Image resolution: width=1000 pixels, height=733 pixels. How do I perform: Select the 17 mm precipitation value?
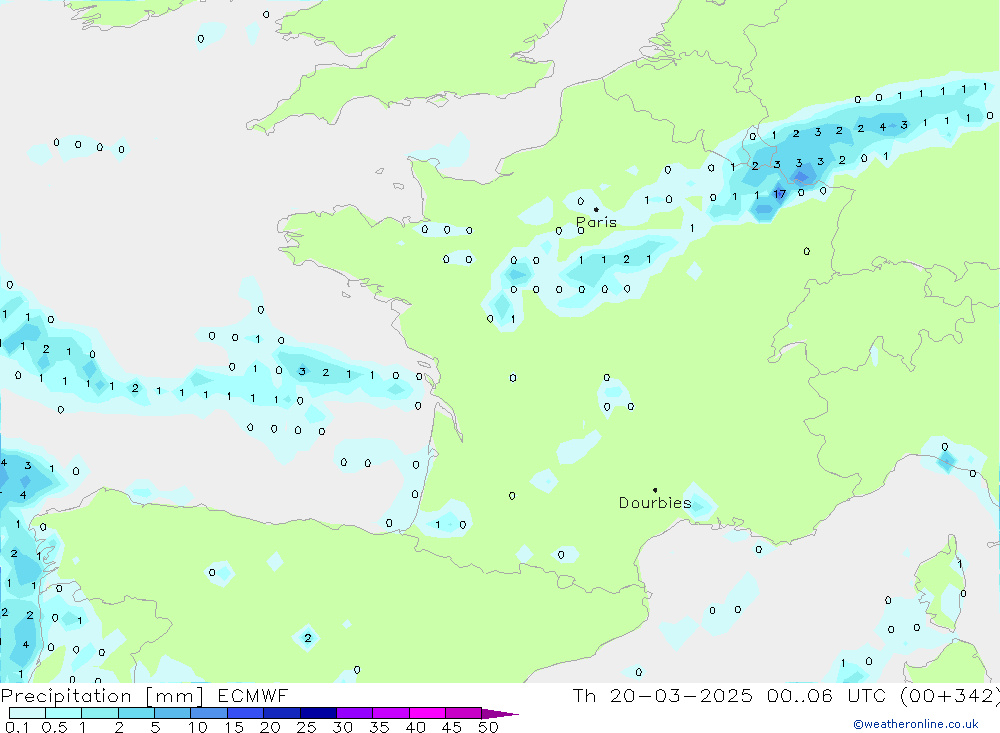point(779,194)
